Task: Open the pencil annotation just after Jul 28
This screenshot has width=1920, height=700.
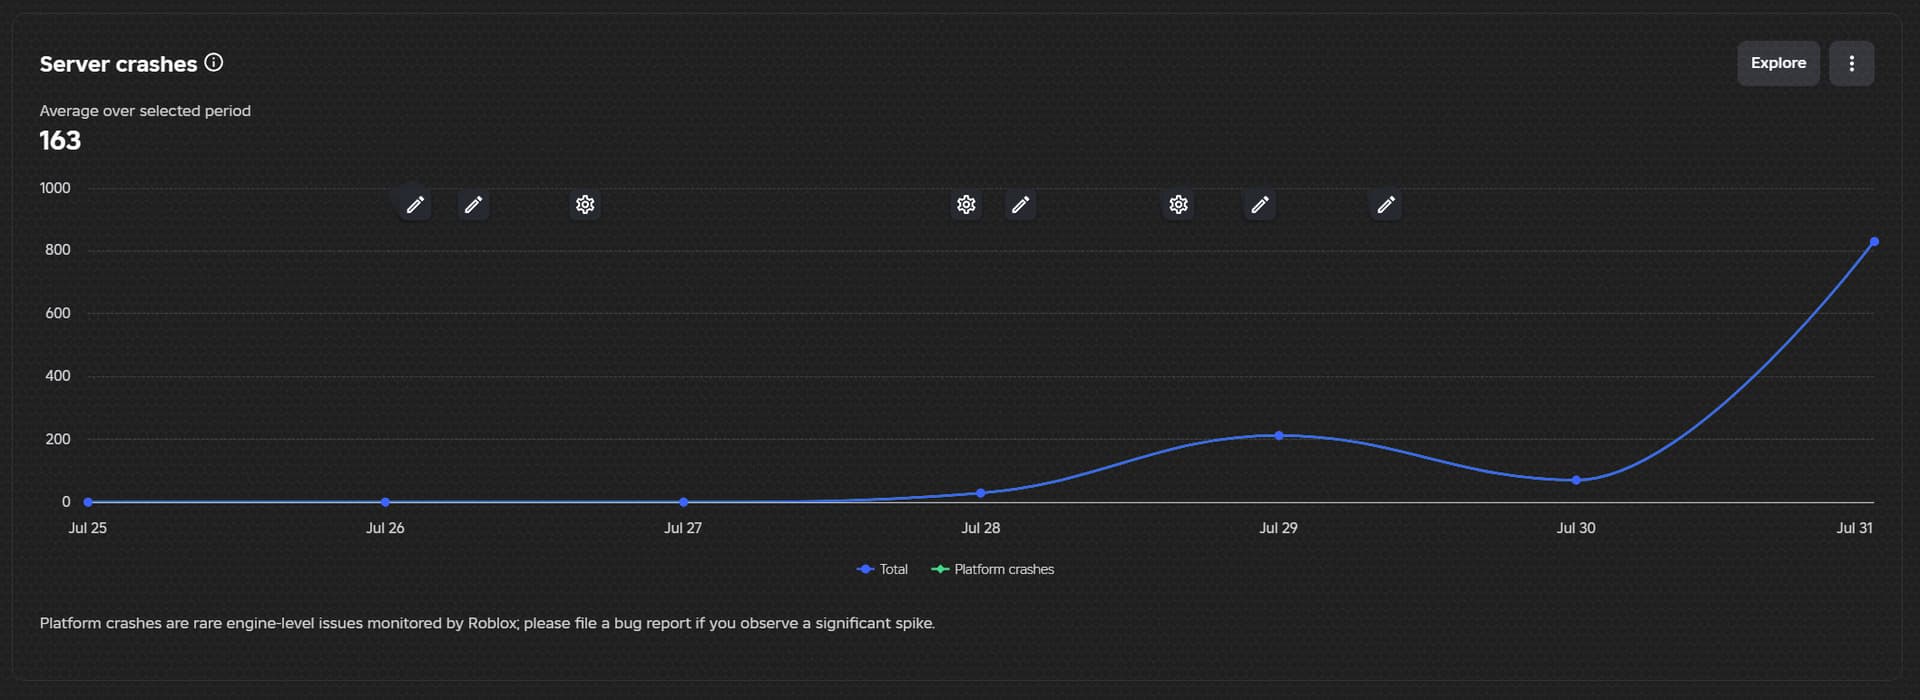Action: tap(1020, 205)
